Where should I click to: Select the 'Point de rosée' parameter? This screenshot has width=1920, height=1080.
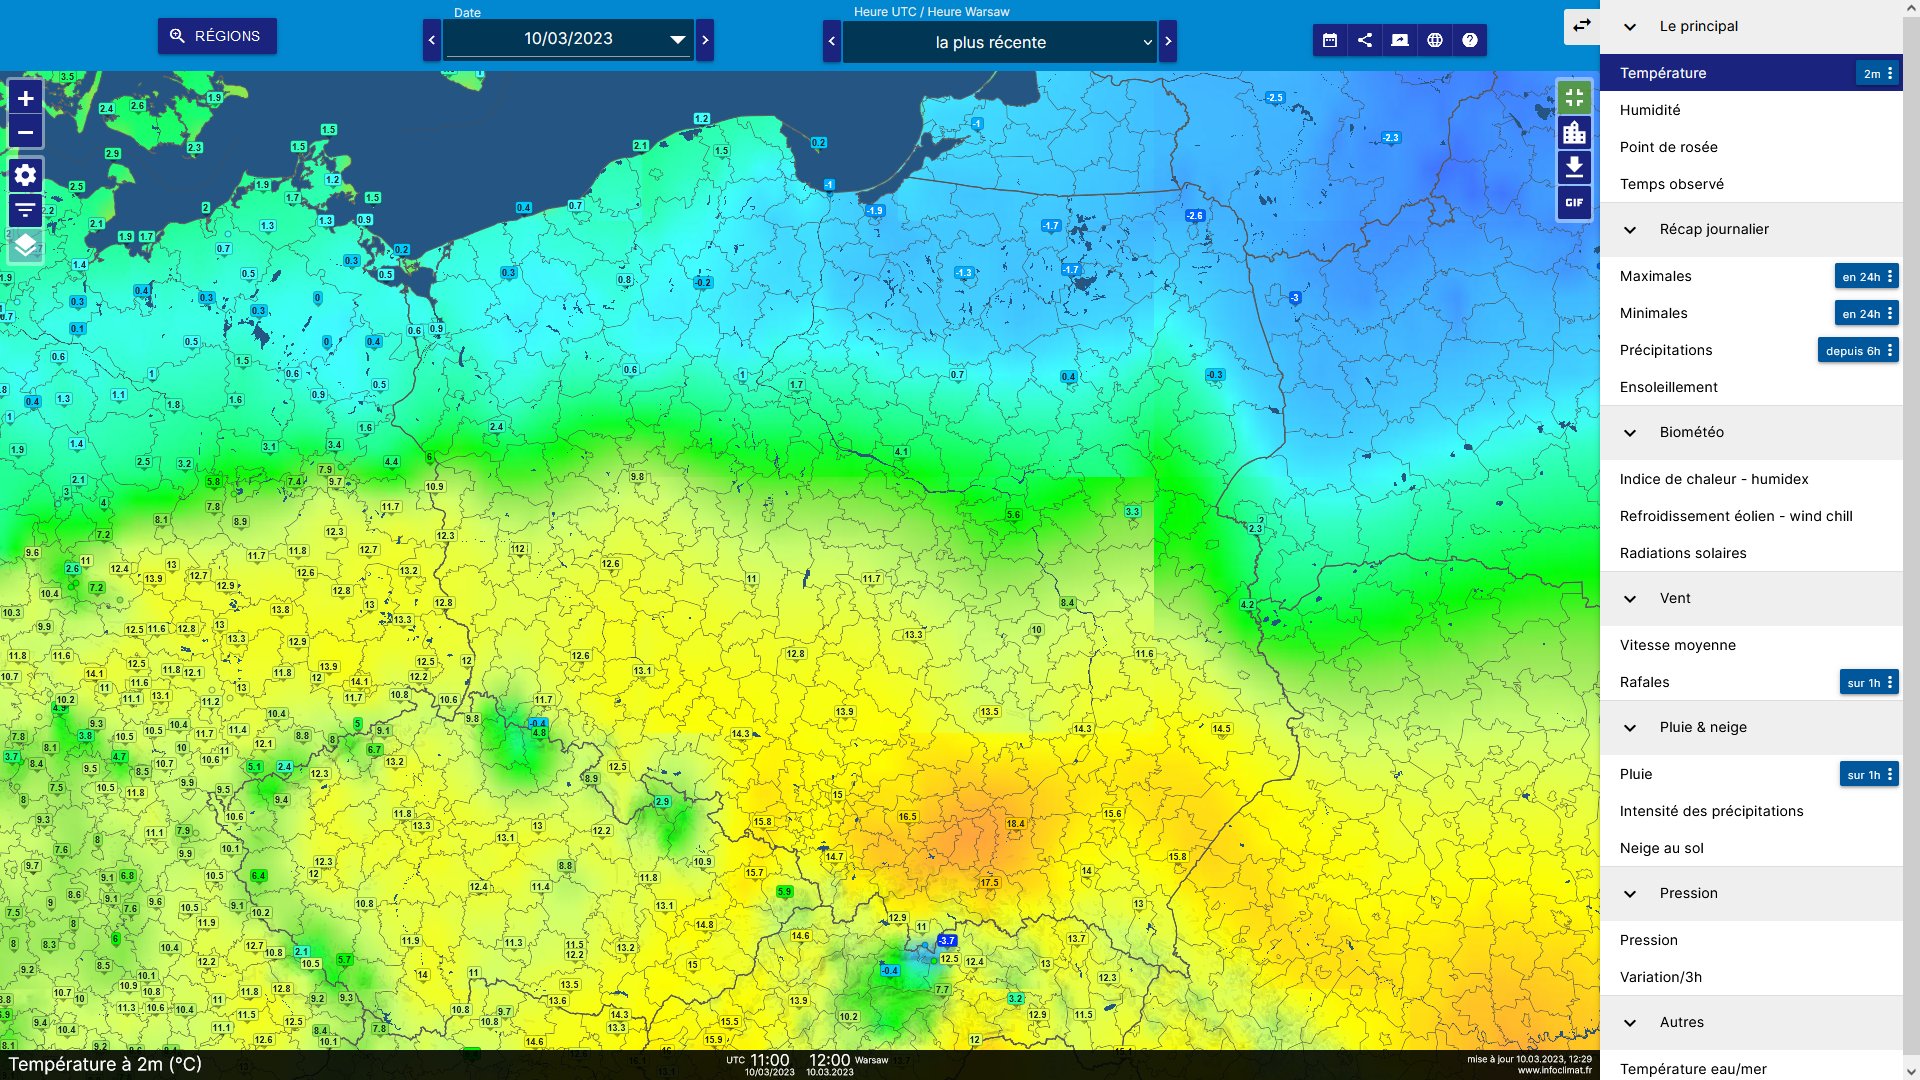(1668, 147)
